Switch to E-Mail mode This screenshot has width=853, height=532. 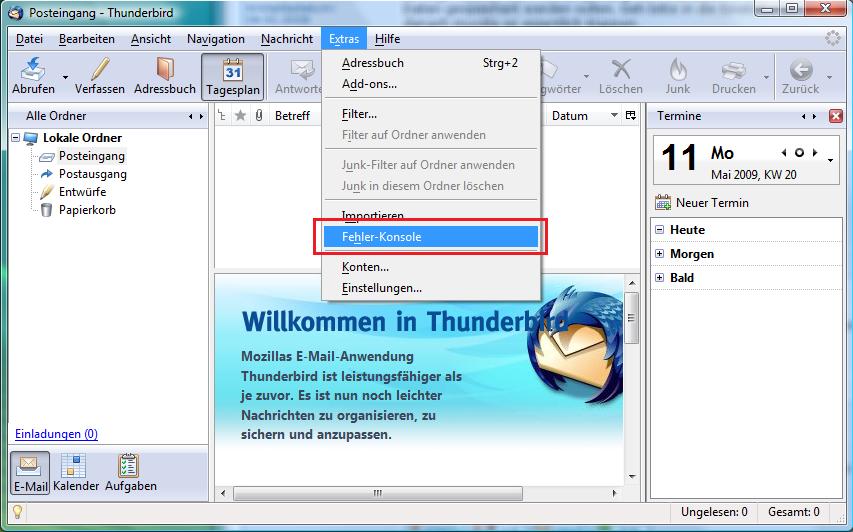click(30, 473)
